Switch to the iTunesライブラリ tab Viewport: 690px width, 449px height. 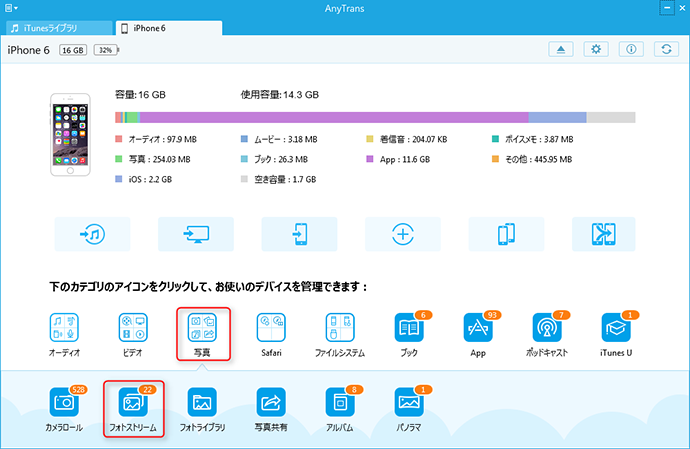tap(59, 28)
